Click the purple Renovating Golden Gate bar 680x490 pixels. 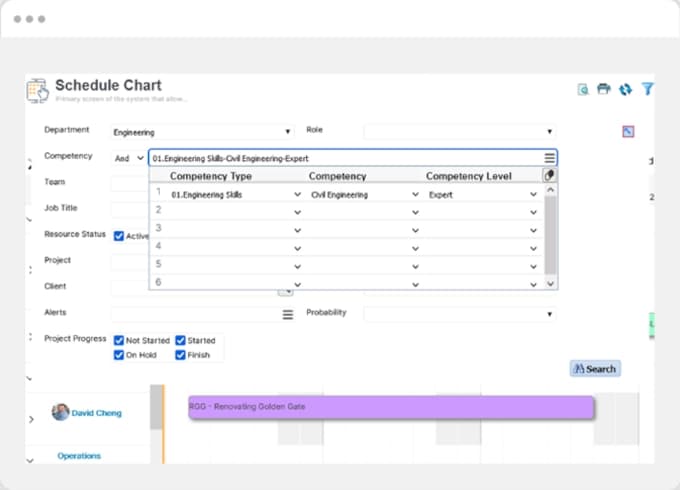tap(390, 407)
